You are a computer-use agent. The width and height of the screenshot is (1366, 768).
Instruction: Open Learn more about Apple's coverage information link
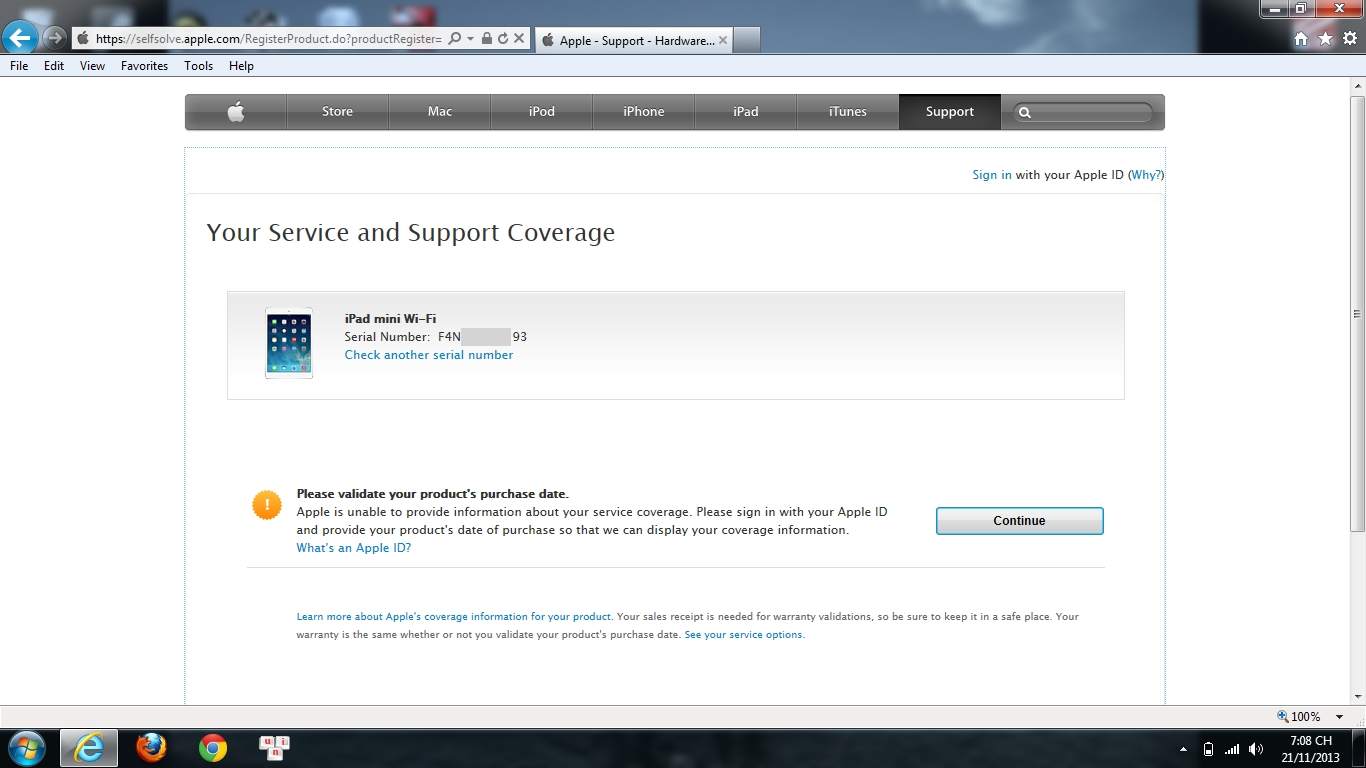[x=454, y=617]
